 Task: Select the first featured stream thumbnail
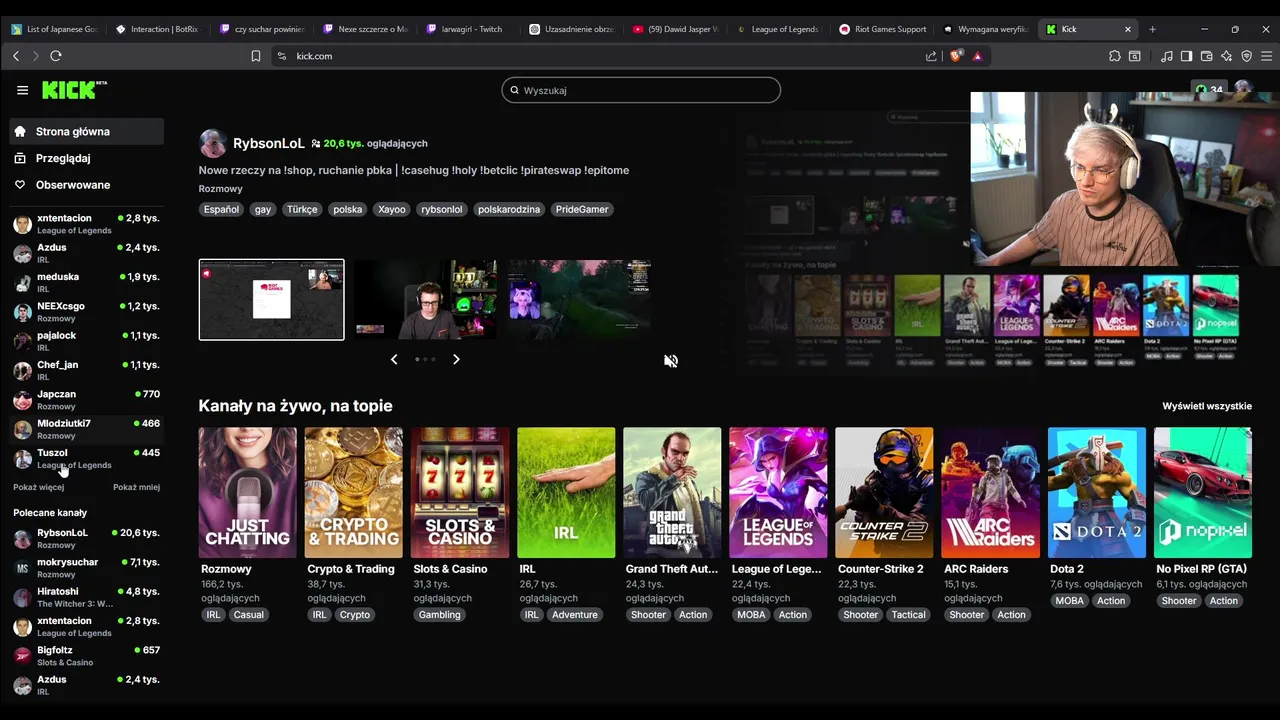(x=271, y=300)
